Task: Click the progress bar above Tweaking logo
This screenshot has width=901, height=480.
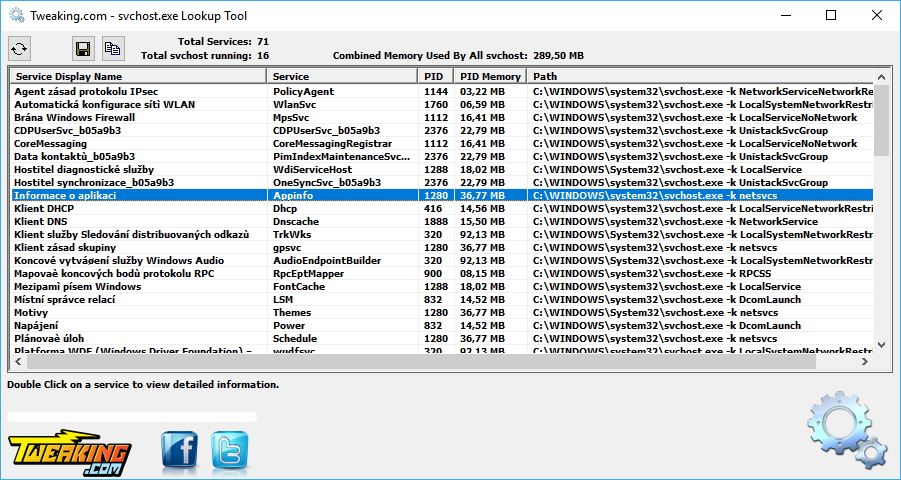Action: [132, 417]
